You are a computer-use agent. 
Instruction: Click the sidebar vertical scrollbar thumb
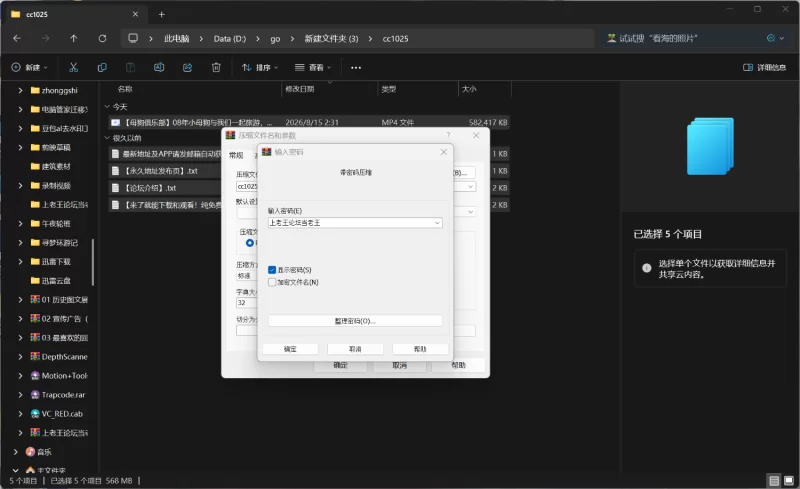click(92, 262)
